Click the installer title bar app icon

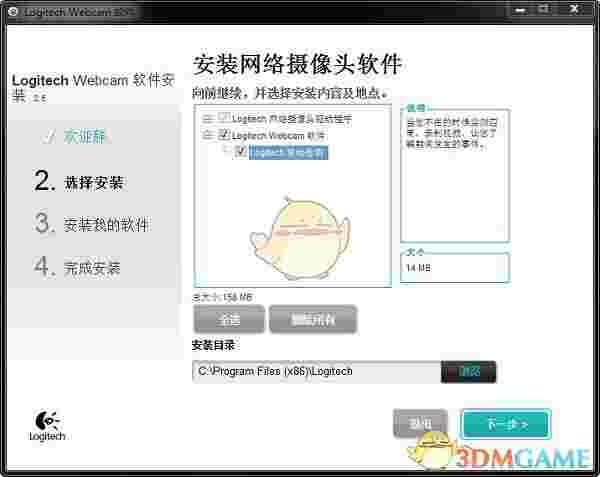point(13,11)
